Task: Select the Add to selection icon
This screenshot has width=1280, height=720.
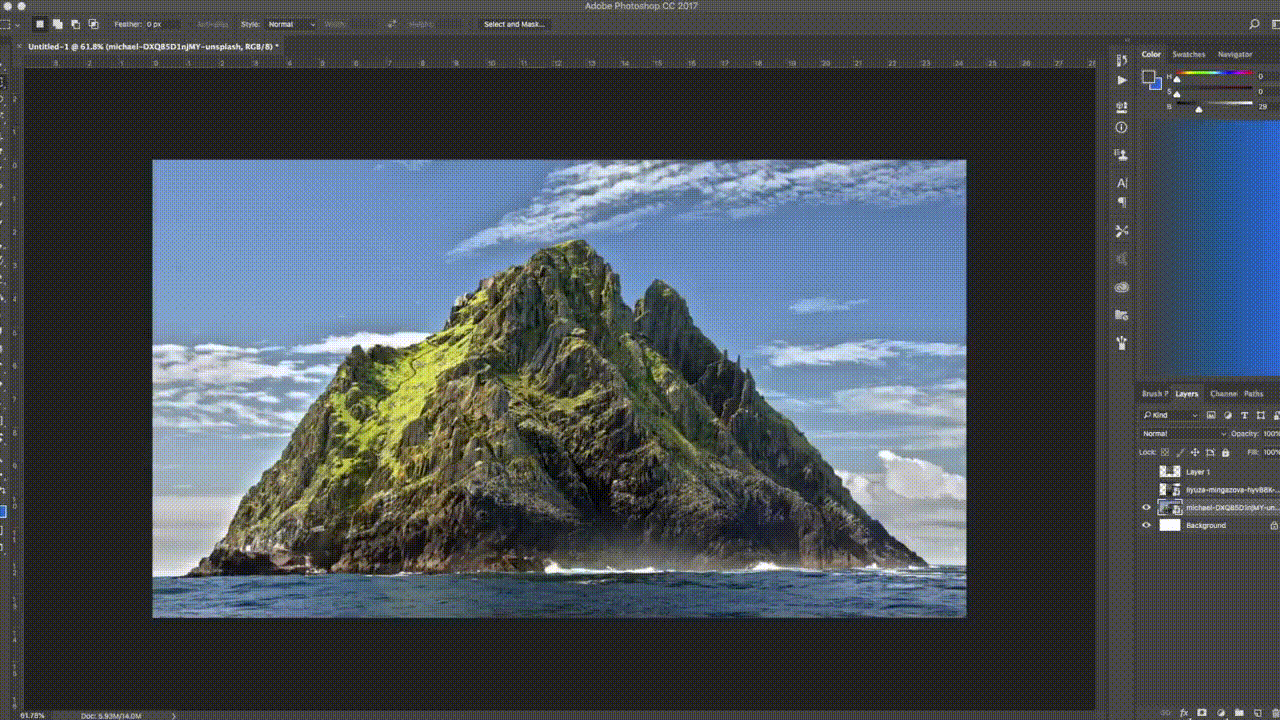Action: (x=58, y=24)
